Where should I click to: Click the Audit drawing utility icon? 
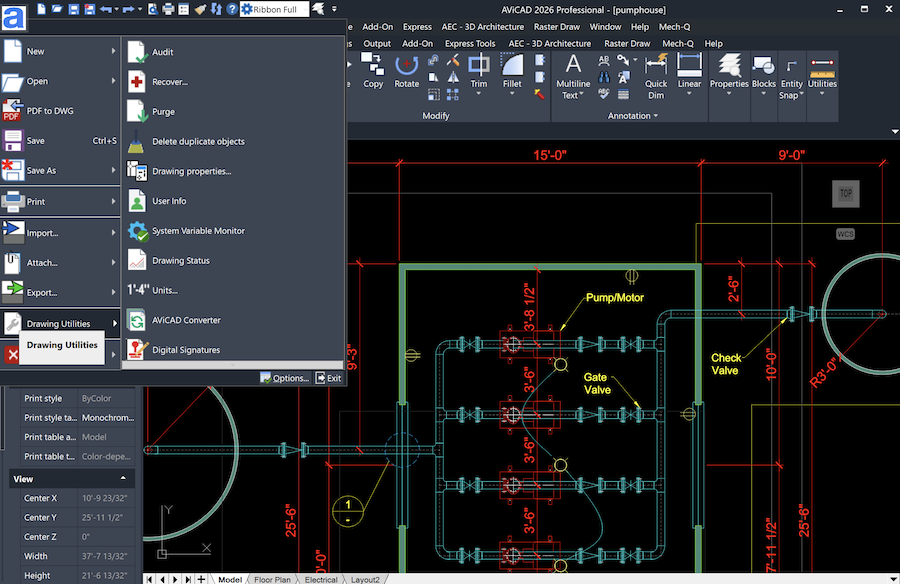click(137, 52)
